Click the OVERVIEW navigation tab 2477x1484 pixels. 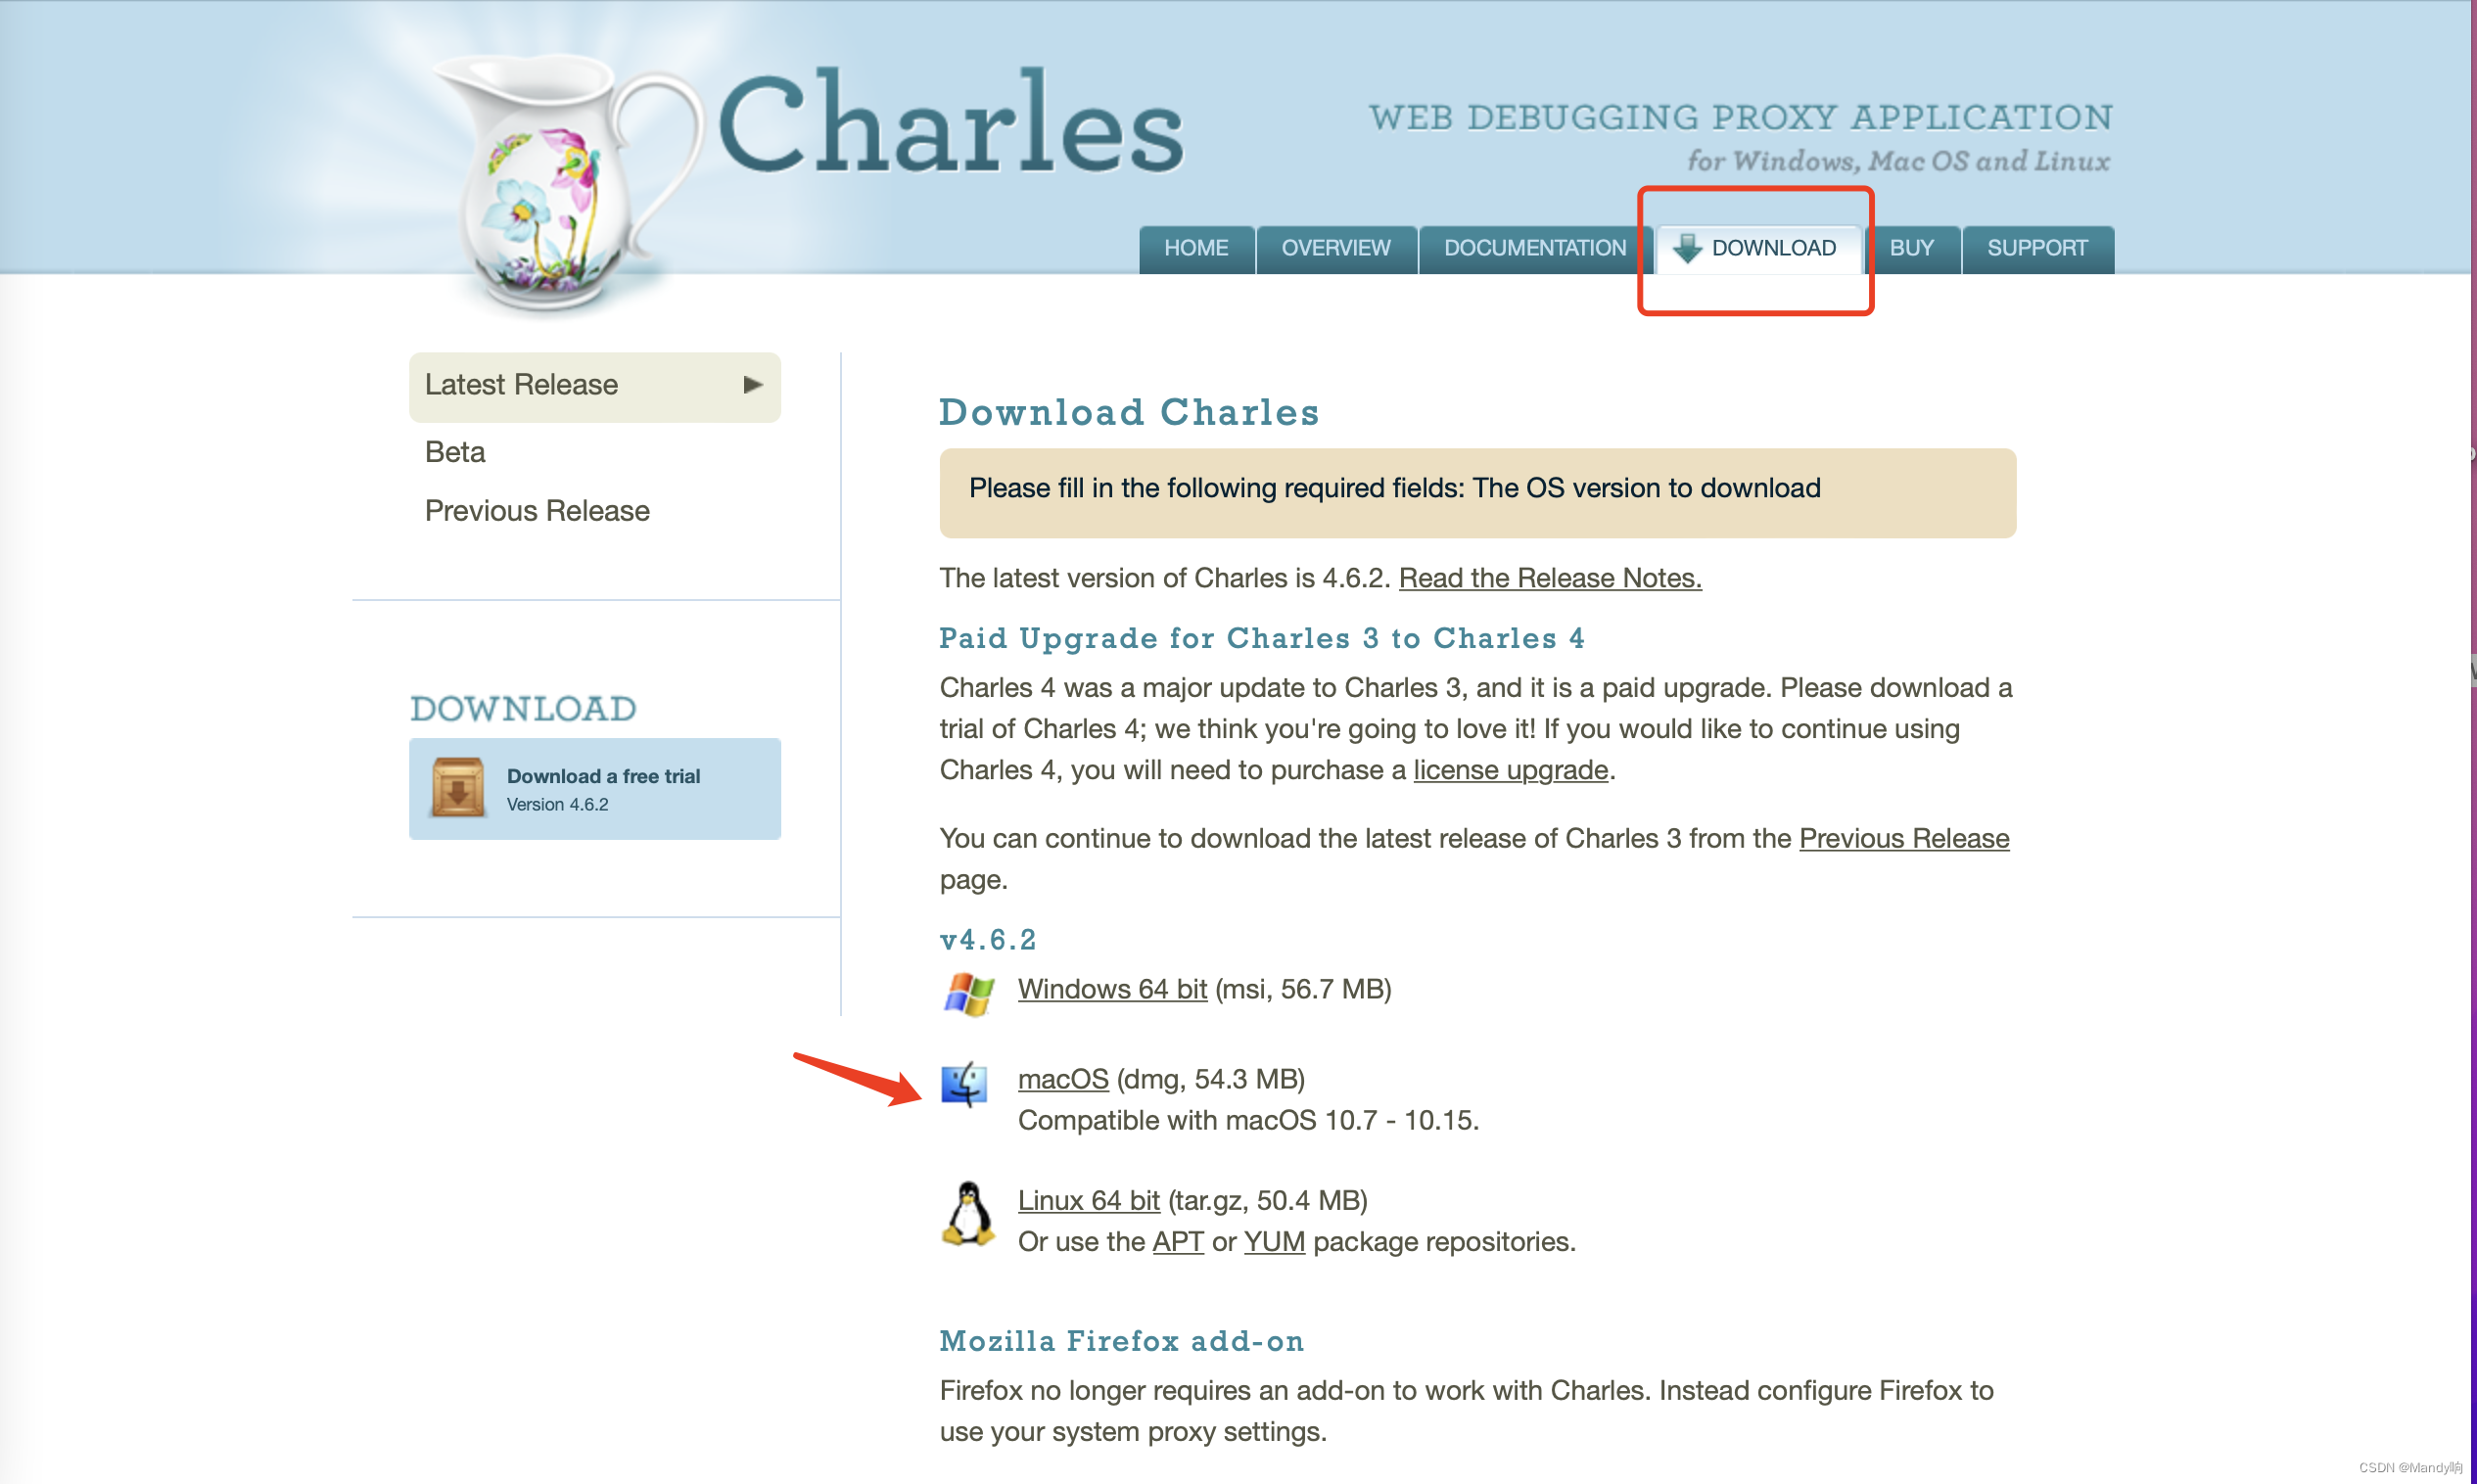tap(1335, 248)
